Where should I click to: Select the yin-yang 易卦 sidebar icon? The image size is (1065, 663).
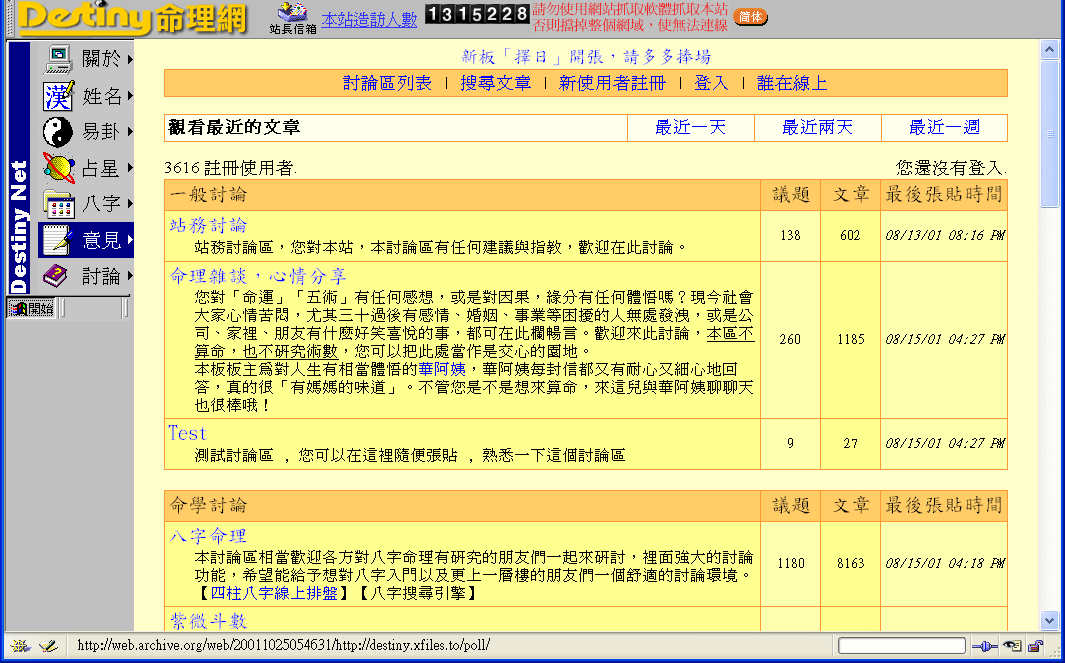tap(57, 132)
